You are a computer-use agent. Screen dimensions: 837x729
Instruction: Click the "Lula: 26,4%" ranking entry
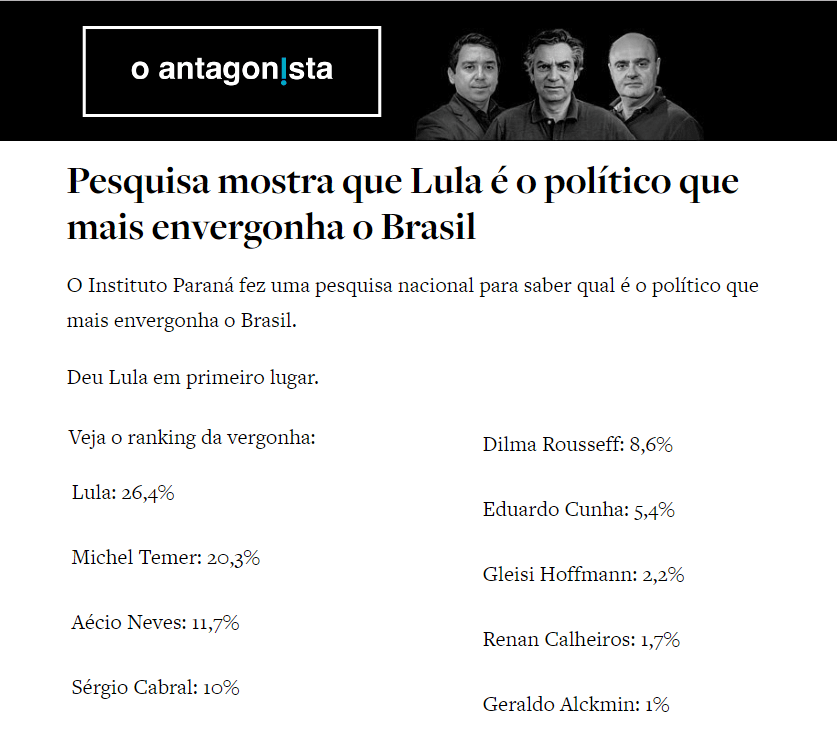pyautogui.click(x=123, y=492)
